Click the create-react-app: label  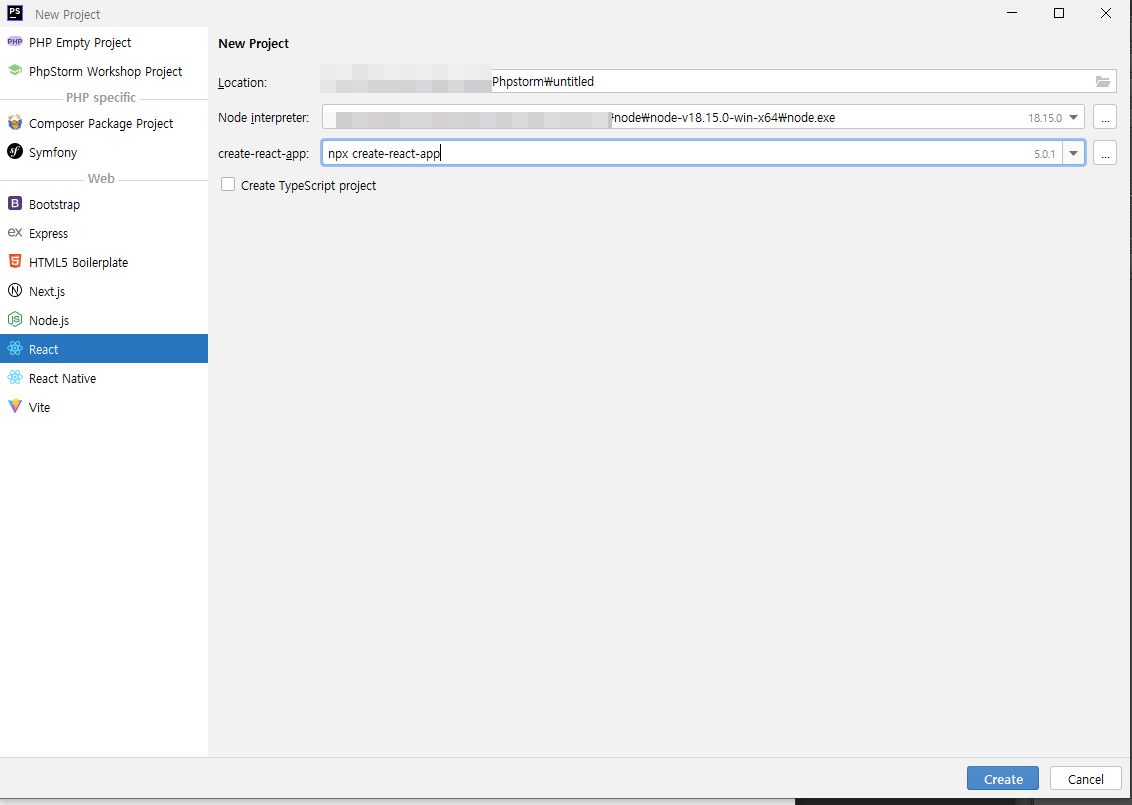(264, 154)
